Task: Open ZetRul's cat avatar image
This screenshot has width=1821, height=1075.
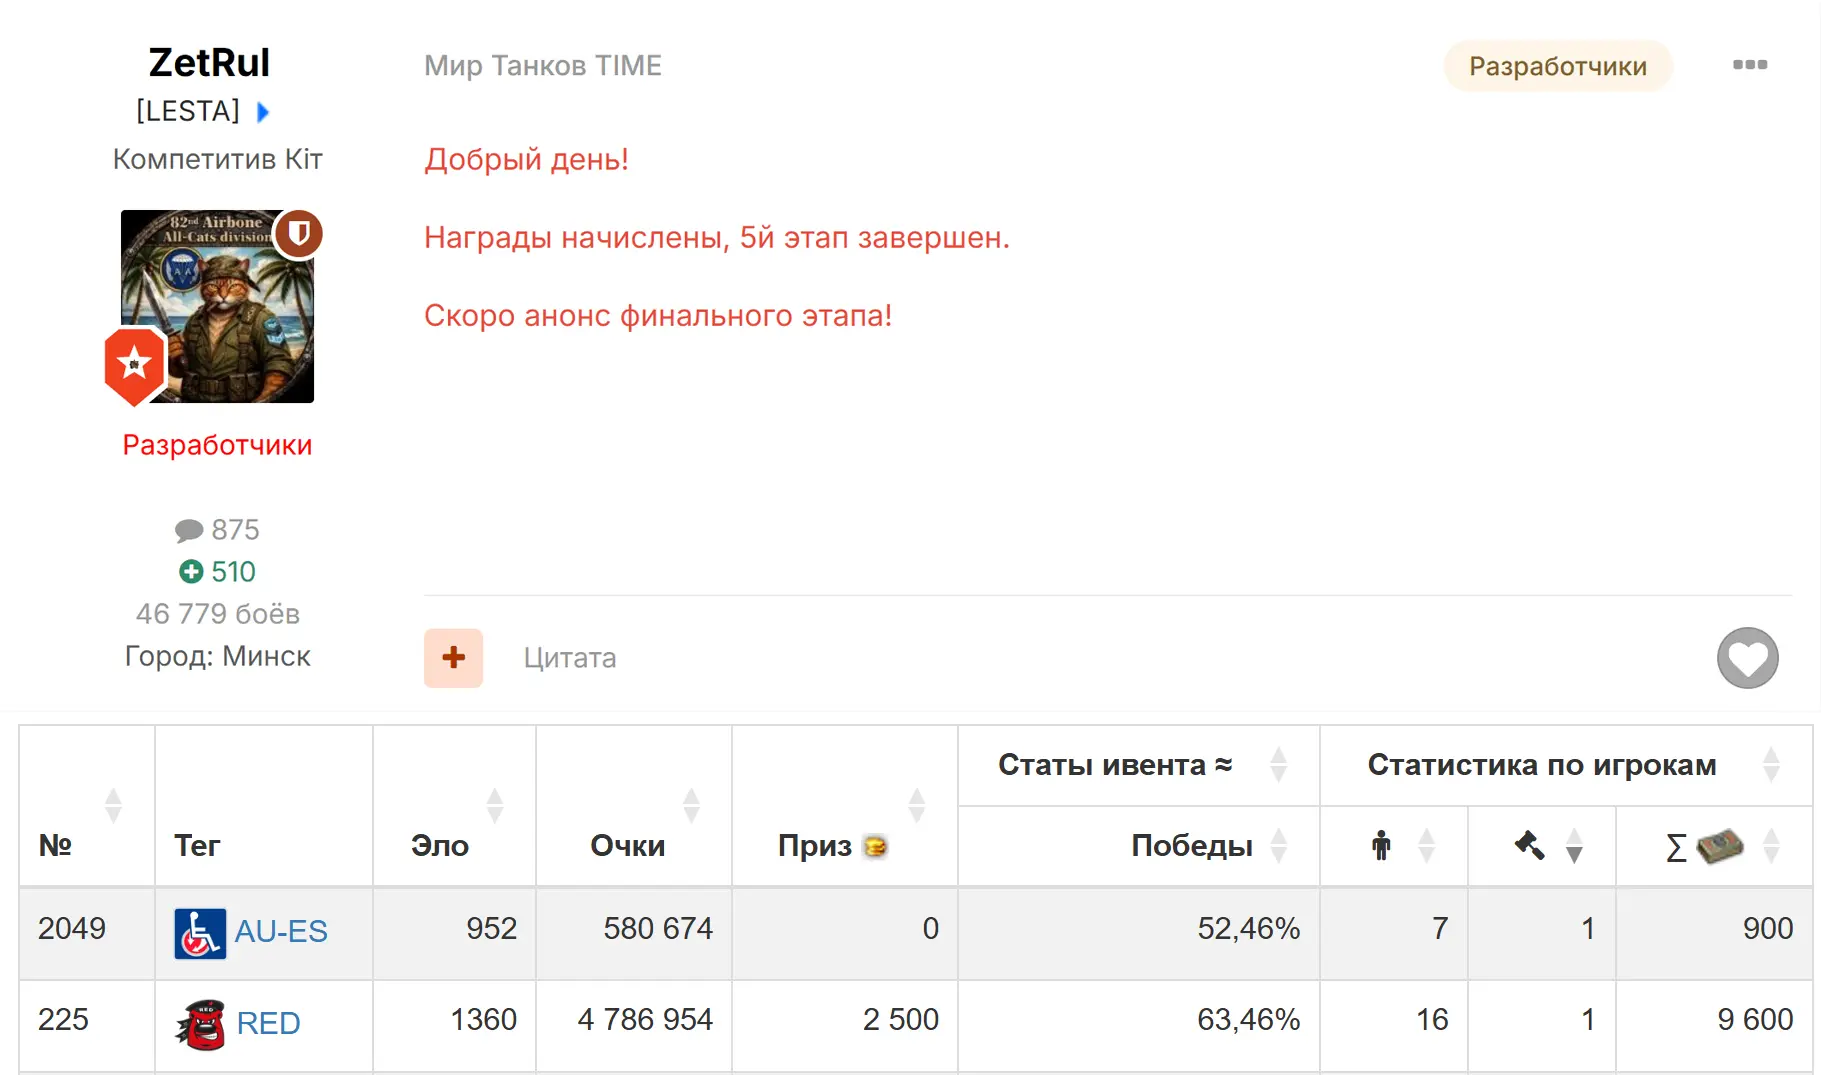Action: coord(217,307)
